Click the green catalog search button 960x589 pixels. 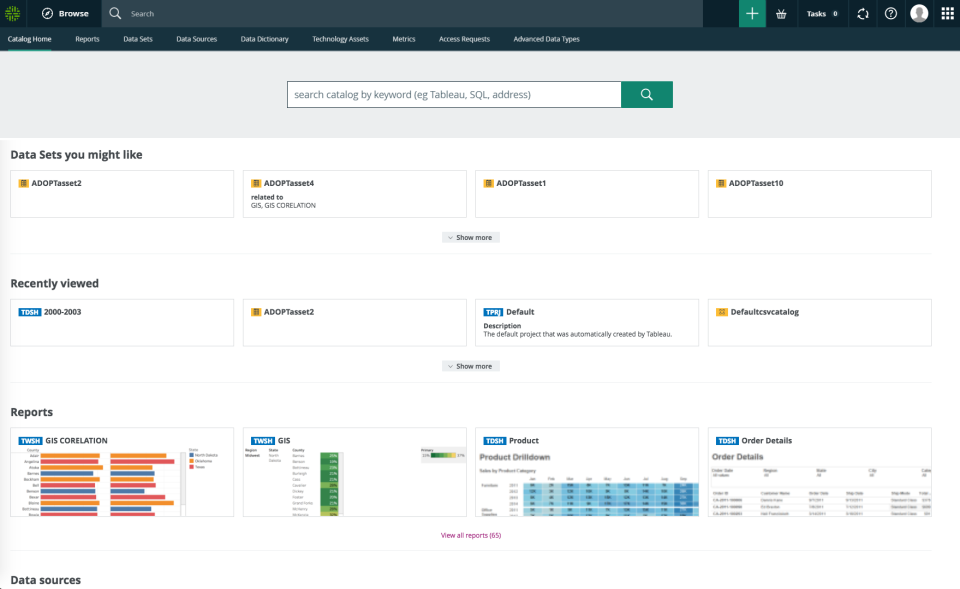[x=646, y=94]
